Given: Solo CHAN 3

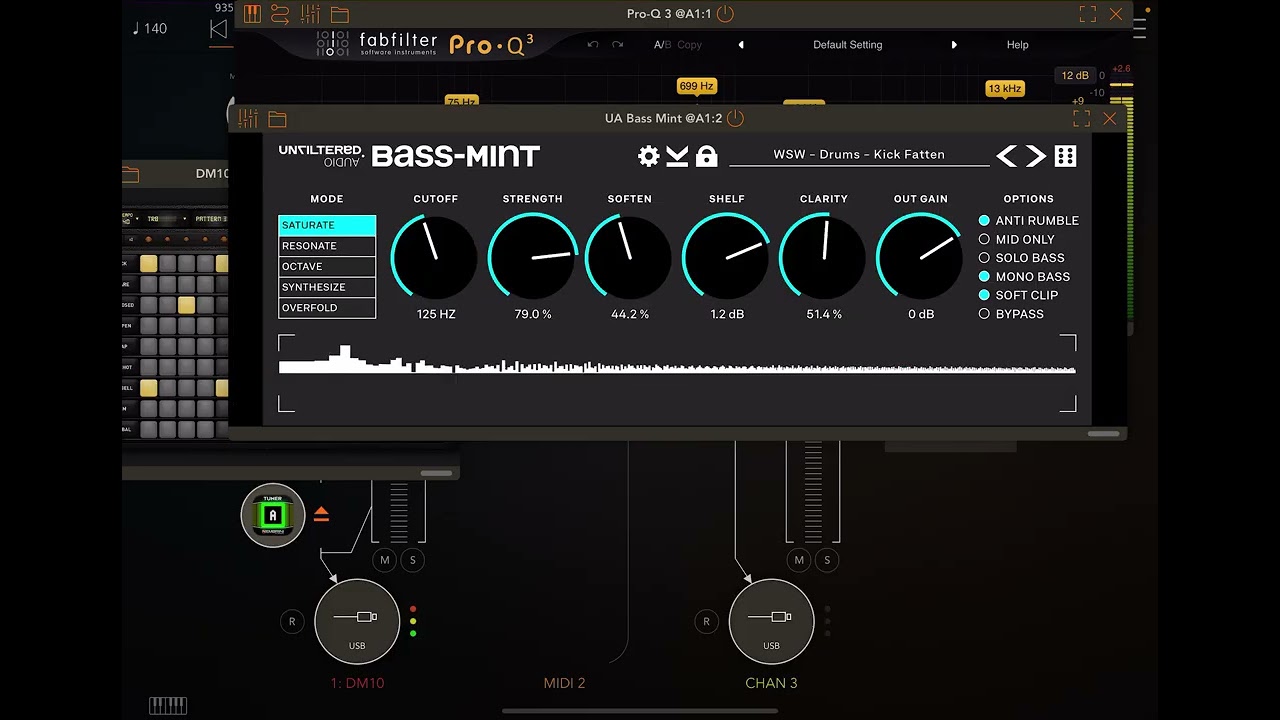Looking at the screenshot, I should [x=826, y=560].
